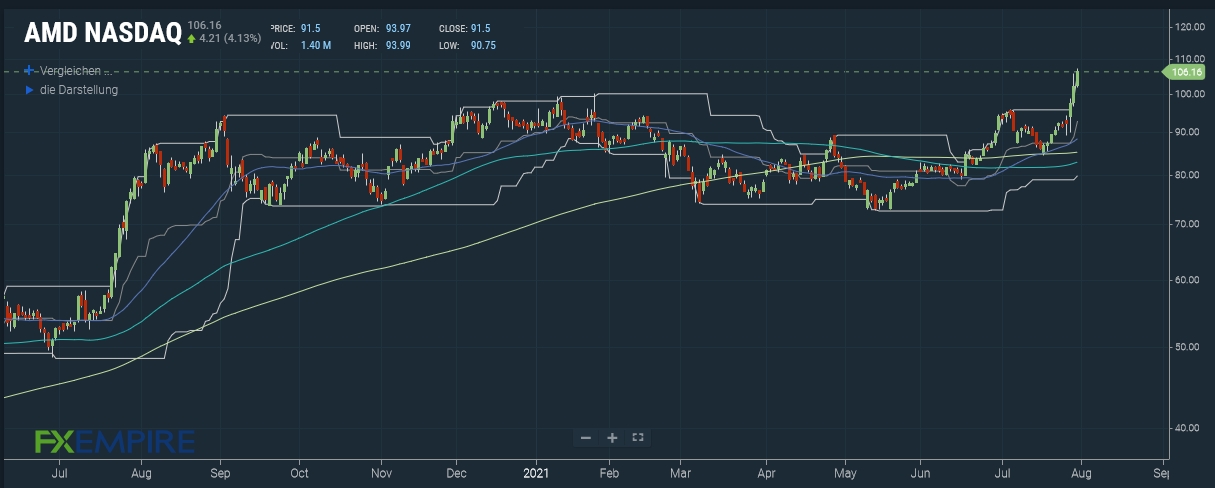Image resolution: width=1215 pixels, height=488 pixels.
Task: Click the OPEN 93.97 readout
Action: (382, 28)
